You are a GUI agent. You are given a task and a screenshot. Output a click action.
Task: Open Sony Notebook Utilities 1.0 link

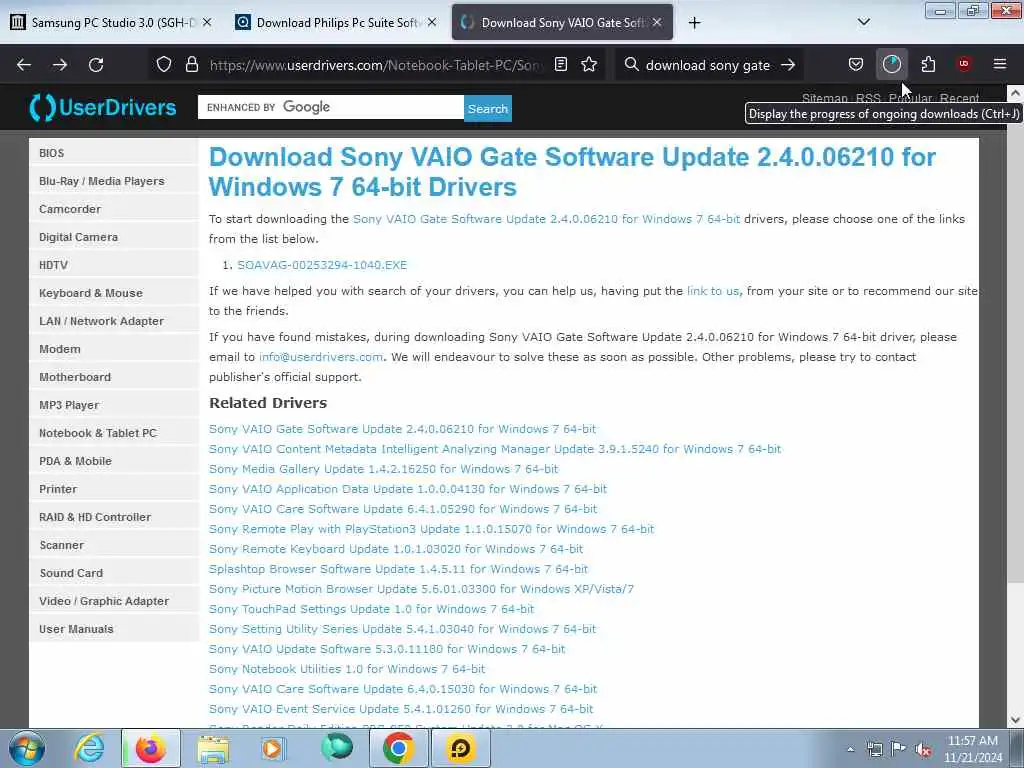347,669
